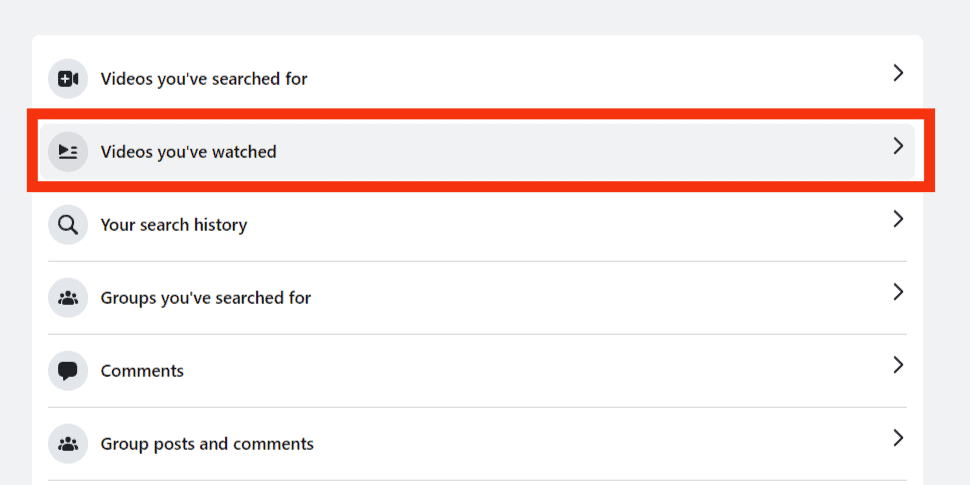The height and width of the screenshot is (485, 970).
Task: Expand Videos you've watched using its right arrow
Action: tap(898, 146)
